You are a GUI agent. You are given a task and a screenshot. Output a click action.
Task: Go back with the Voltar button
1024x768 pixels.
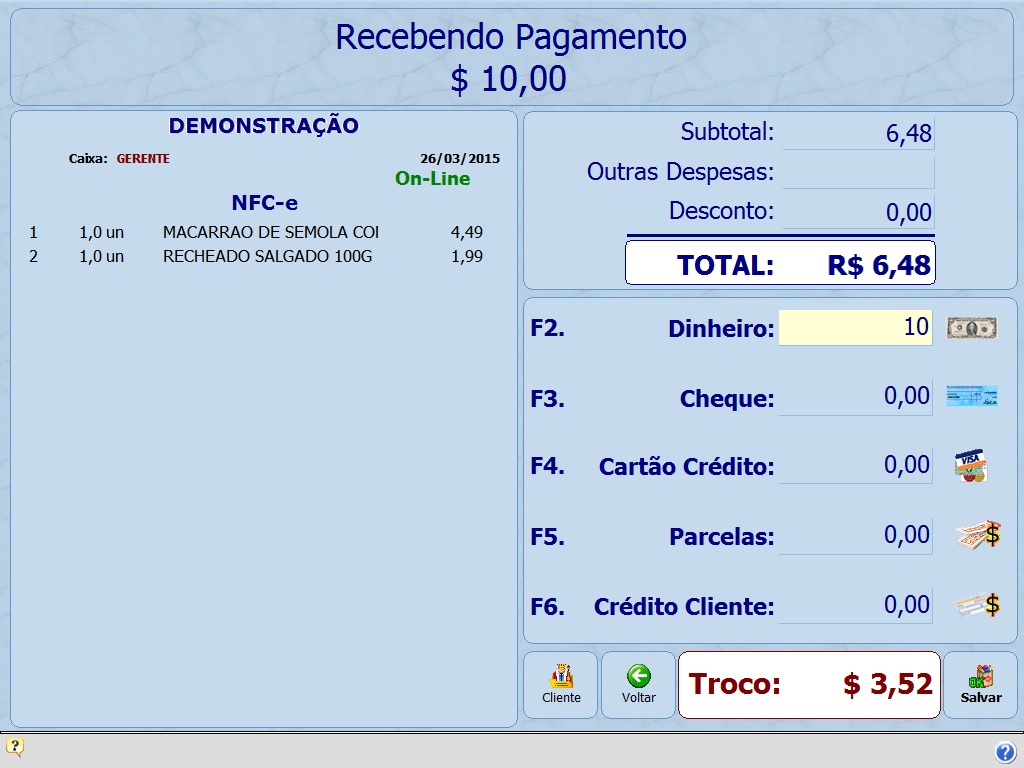638,684
